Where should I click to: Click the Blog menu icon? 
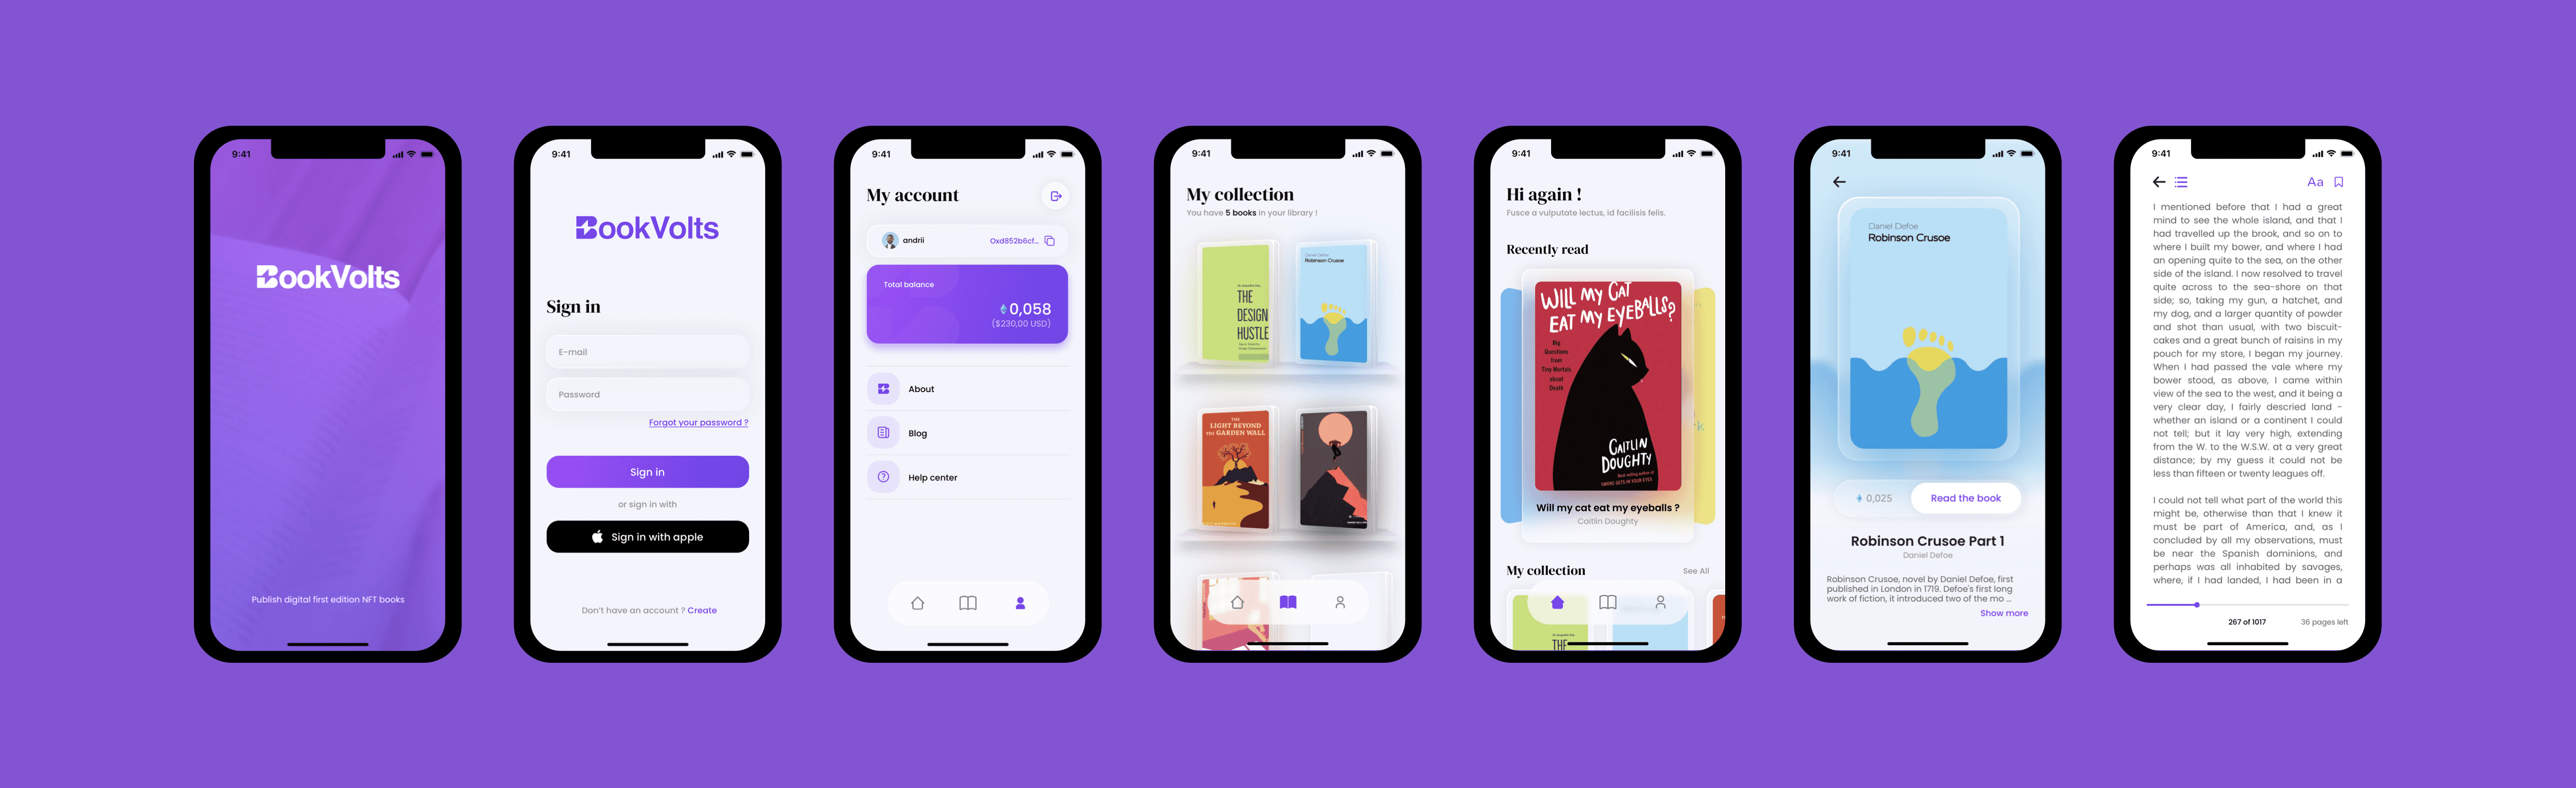[x=885, y=432]
